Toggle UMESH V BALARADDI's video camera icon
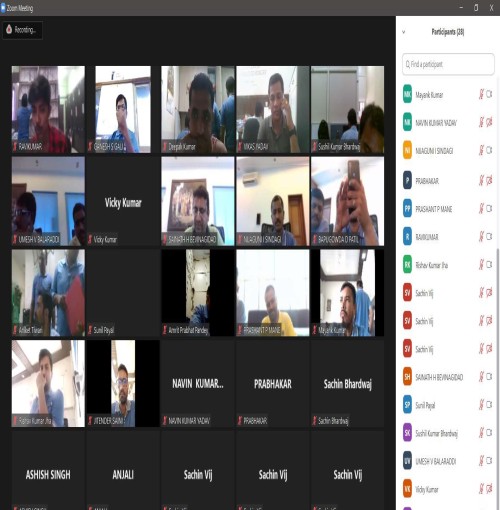 coord(489,461)
